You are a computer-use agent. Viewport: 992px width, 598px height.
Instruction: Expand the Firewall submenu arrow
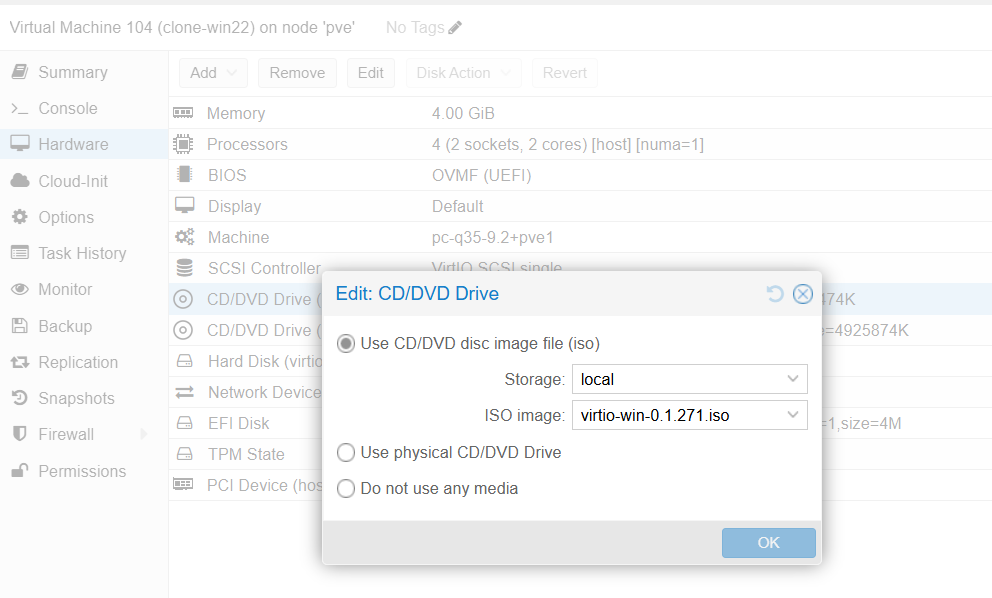[144, 434]
